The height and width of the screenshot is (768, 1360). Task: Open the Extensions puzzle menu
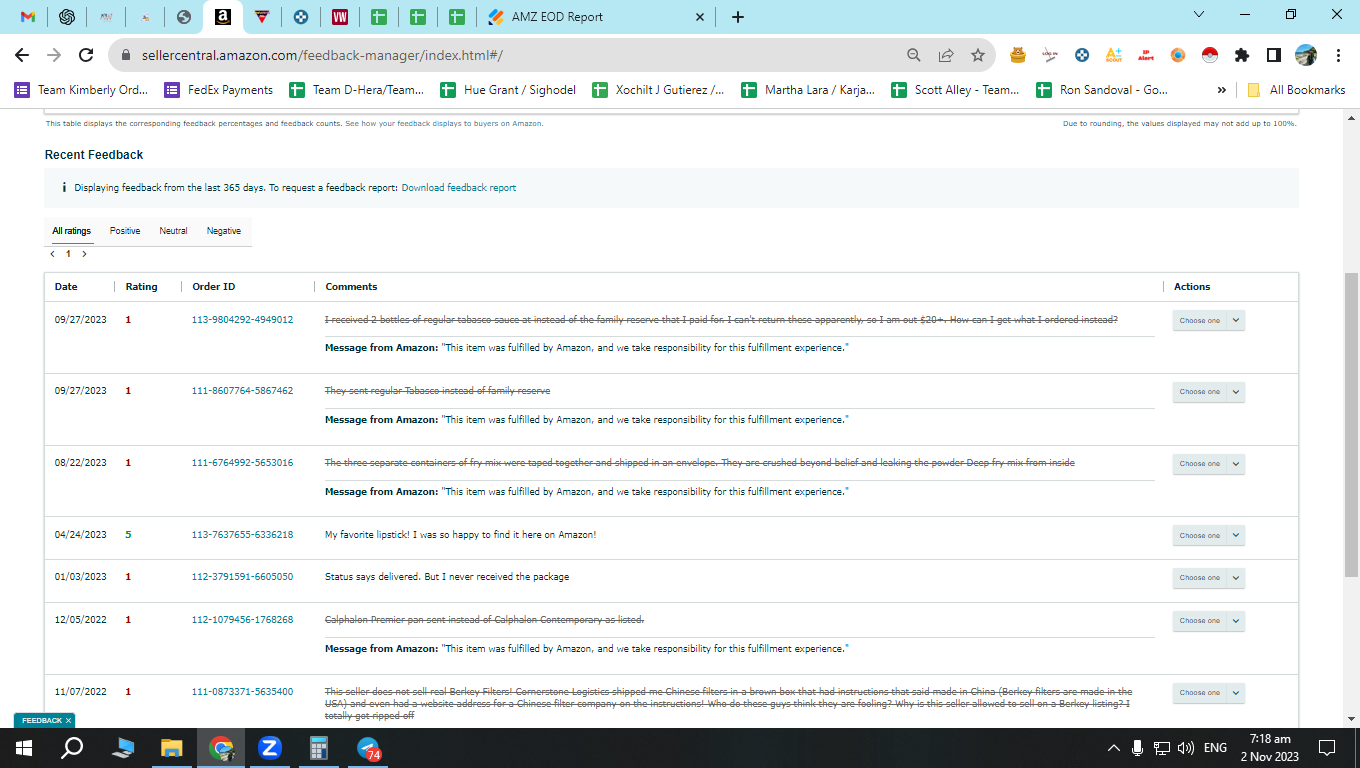(x=1242, y=55)
